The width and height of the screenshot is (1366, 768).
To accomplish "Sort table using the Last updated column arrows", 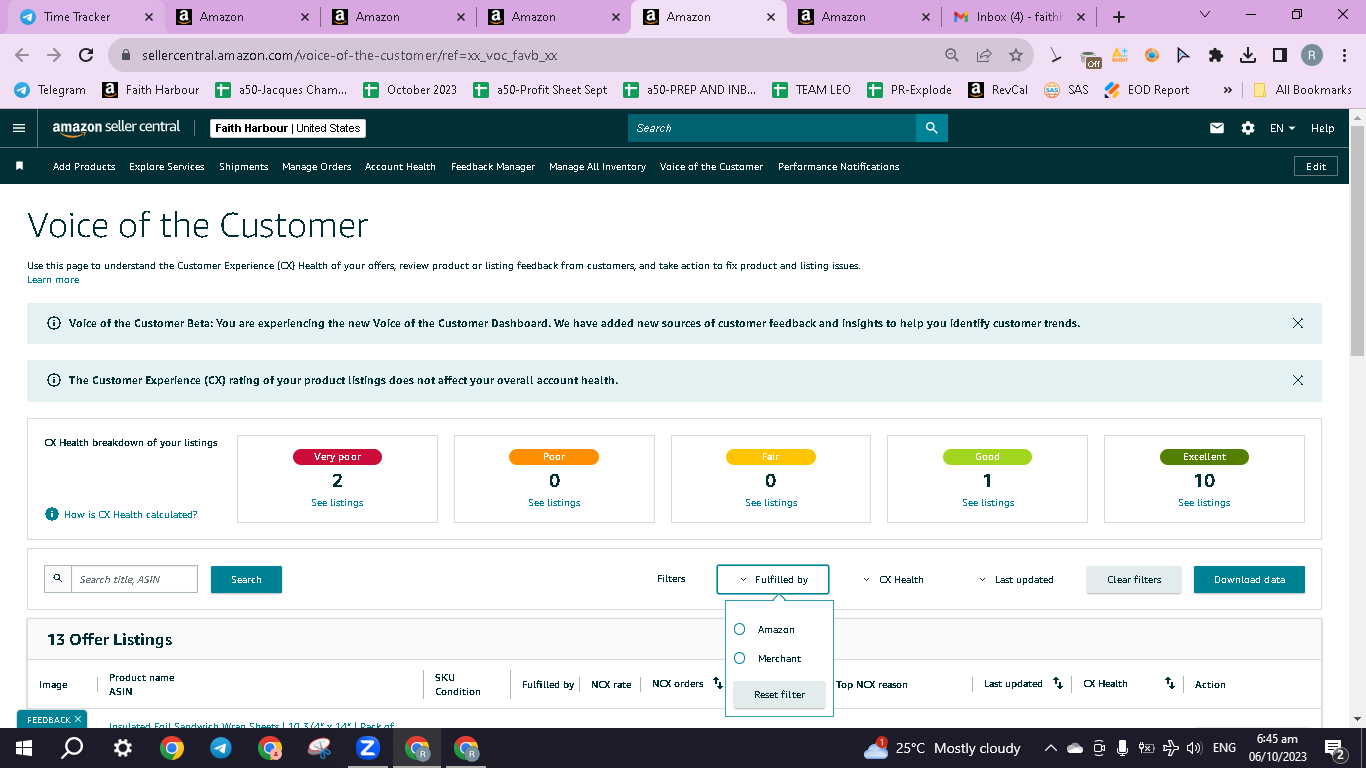I will pos(1057,684).
